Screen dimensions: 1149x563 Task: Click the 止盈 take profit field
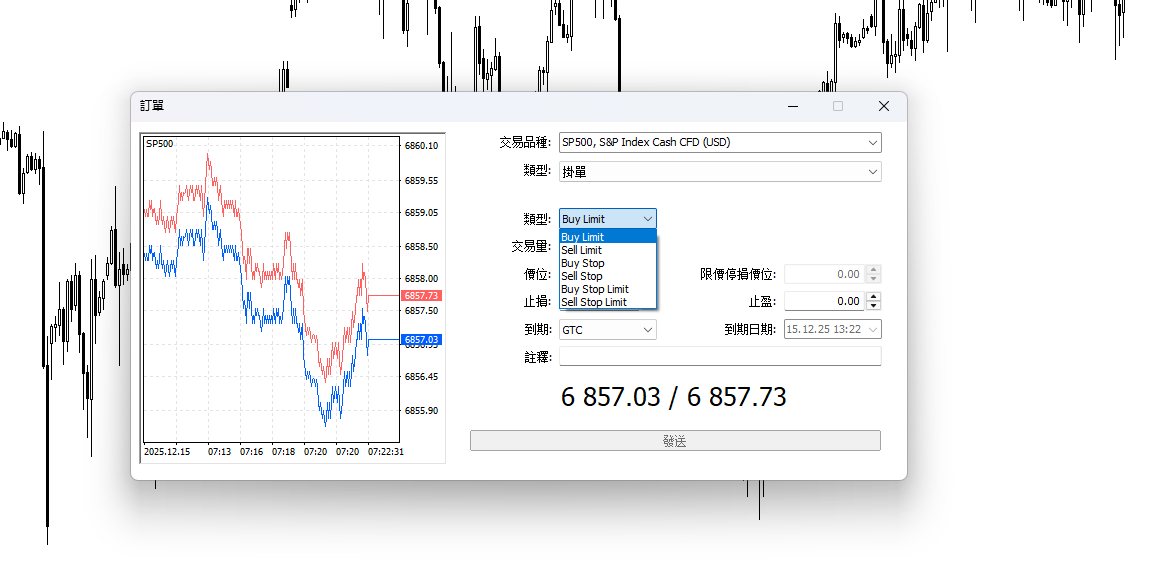pos(823,301)
